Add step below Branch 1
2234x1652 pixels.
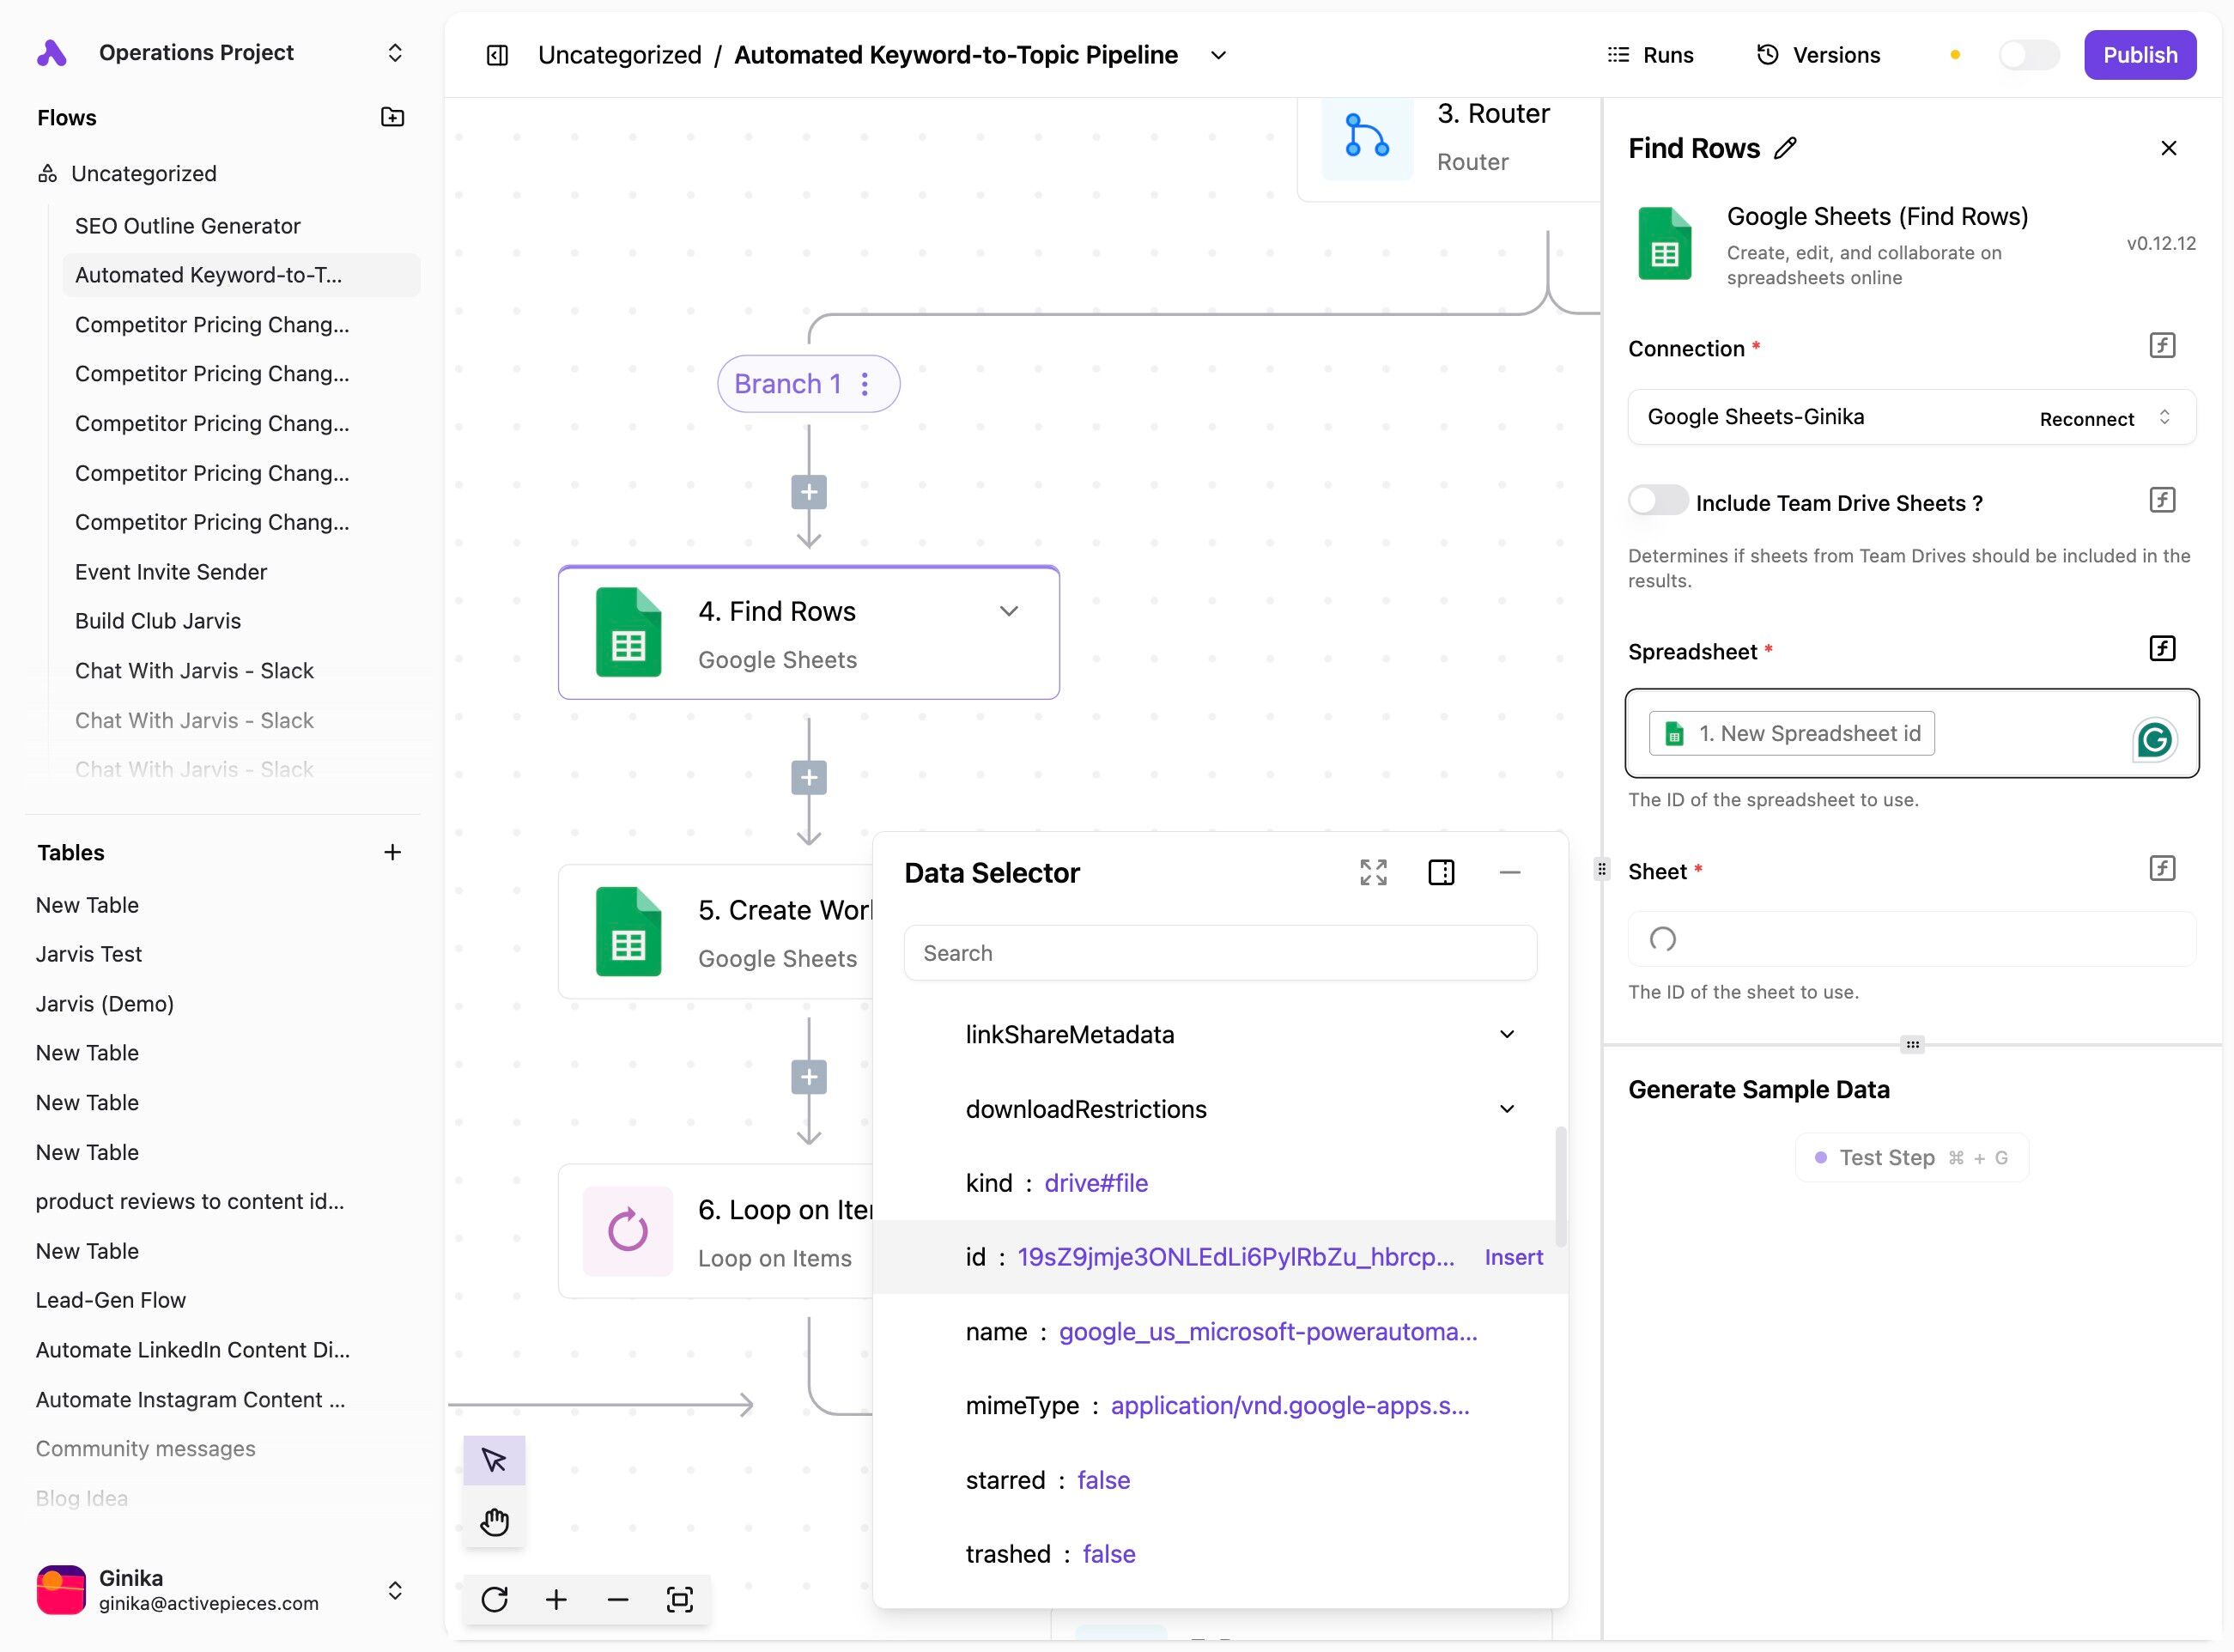(808, 492)
